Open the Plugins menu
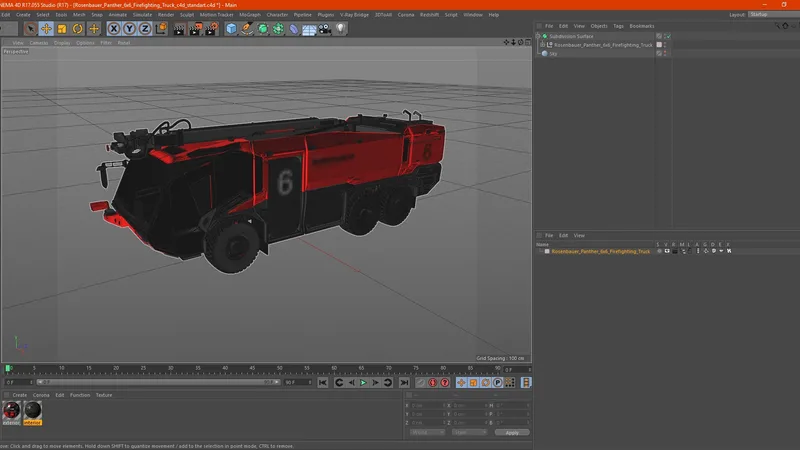This screenshot has height=450, width=800. [326, 15]
